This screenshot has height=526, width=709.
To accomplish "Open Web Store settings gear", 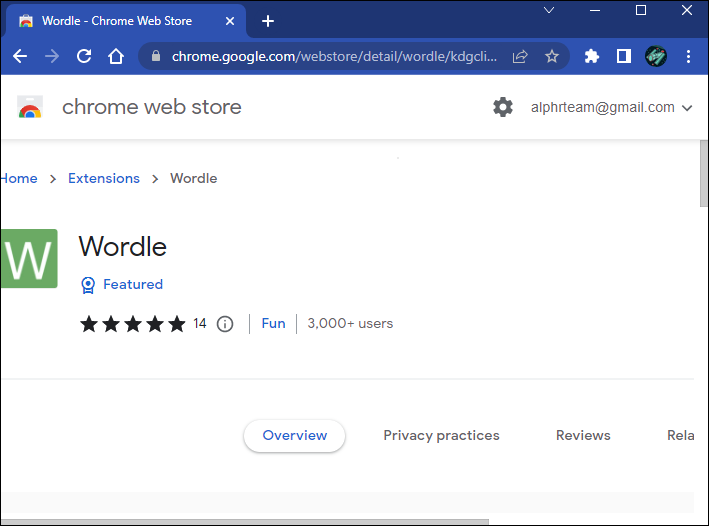I will [x=503, y=107].
